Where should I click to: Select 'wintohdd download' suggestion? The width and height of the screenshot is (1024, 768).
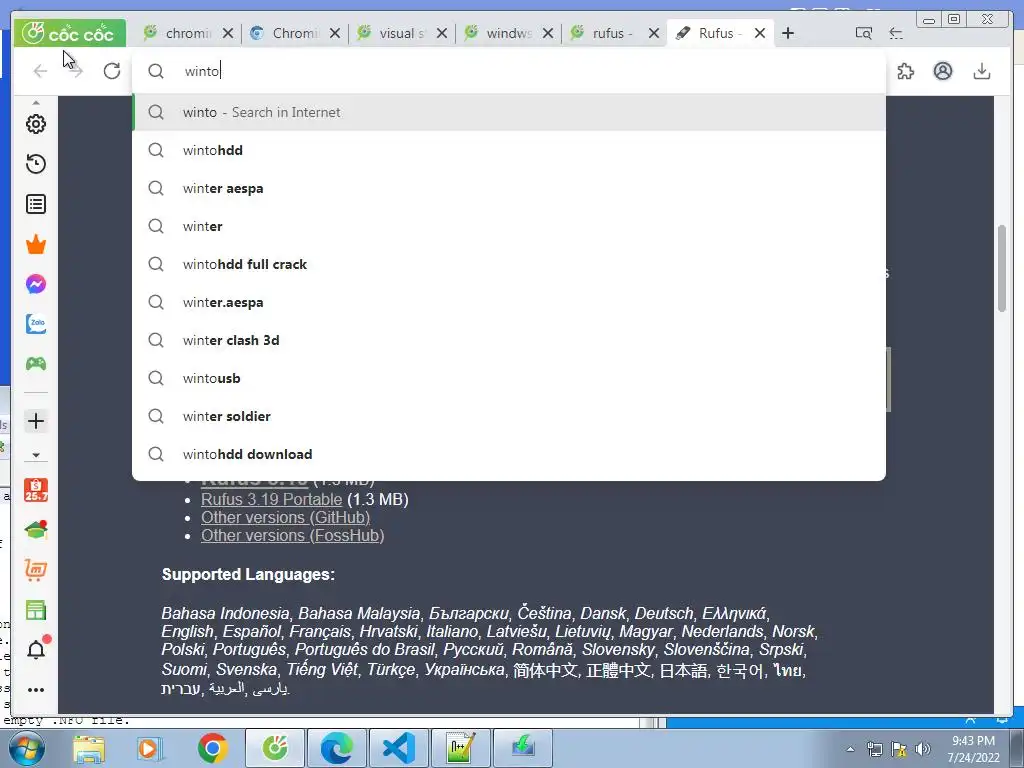coord(509,454)
